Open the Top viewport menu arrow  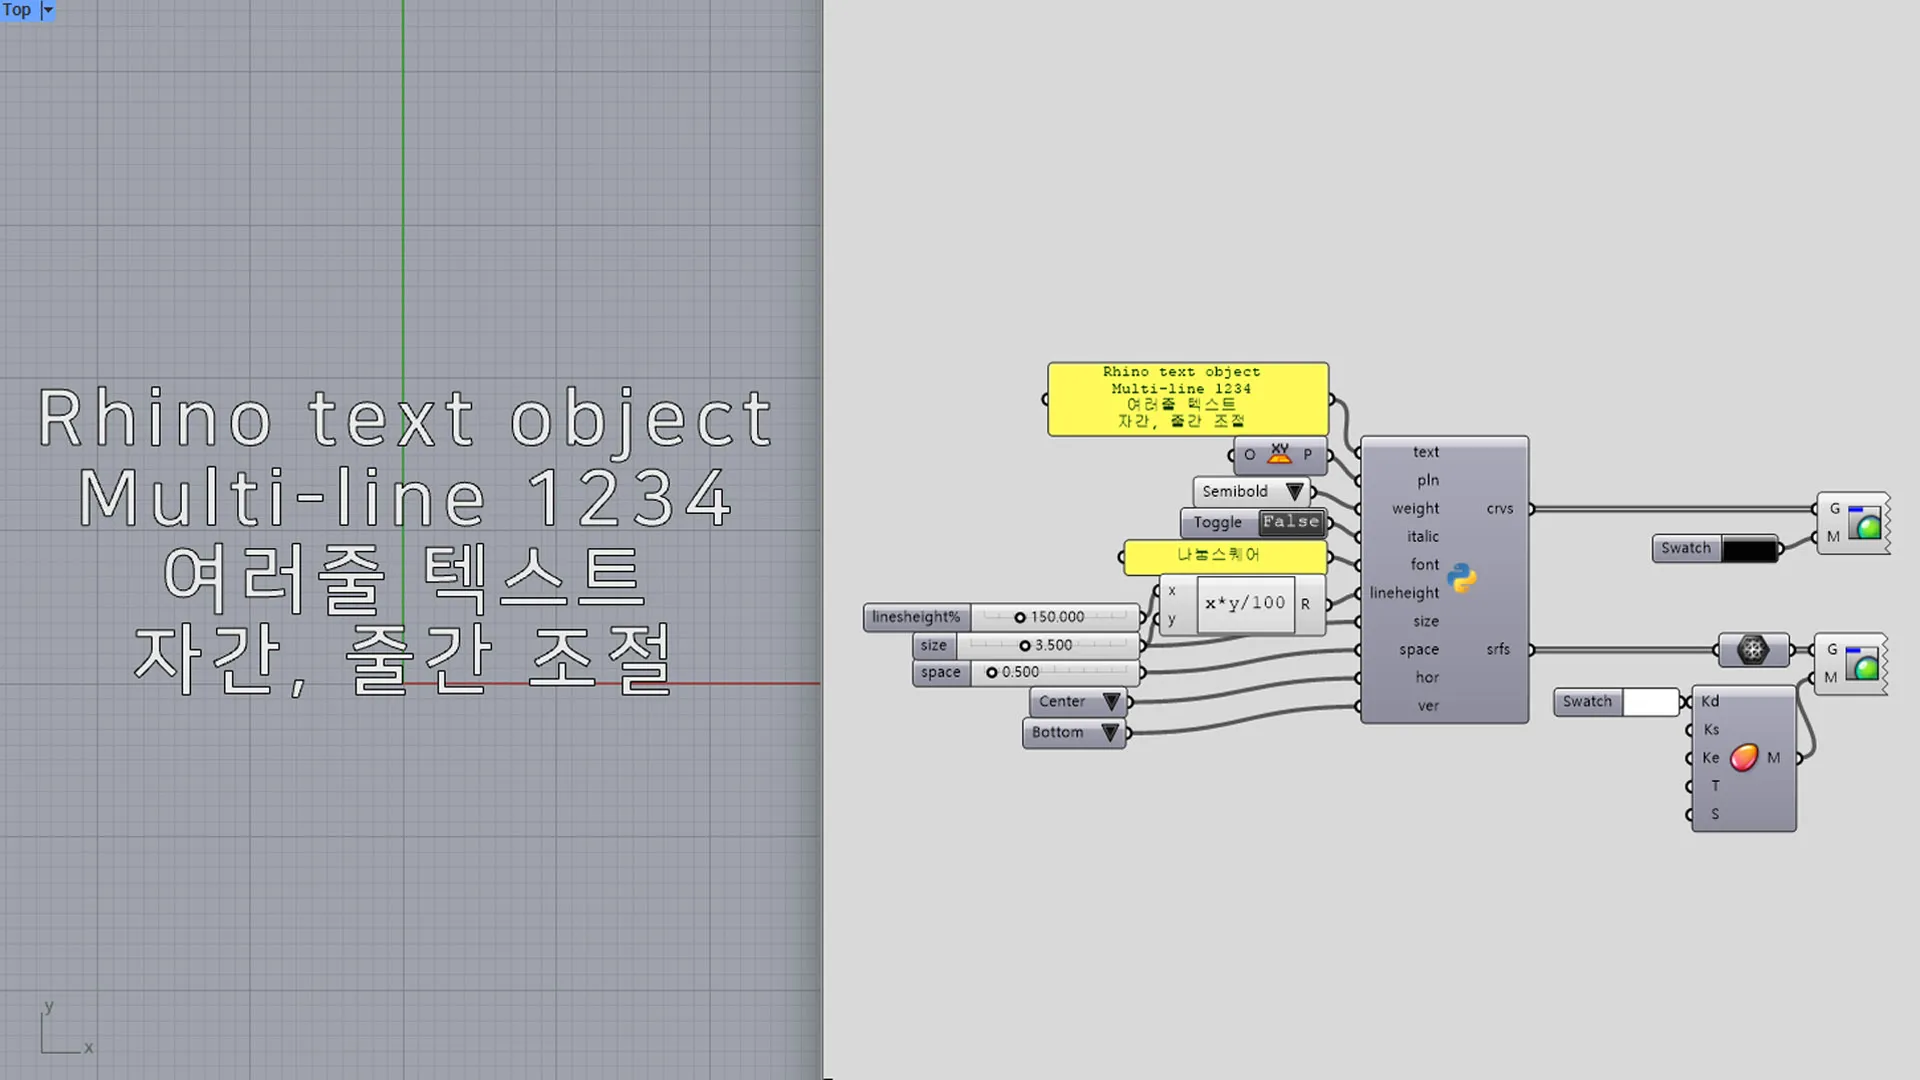click(47, 10)
